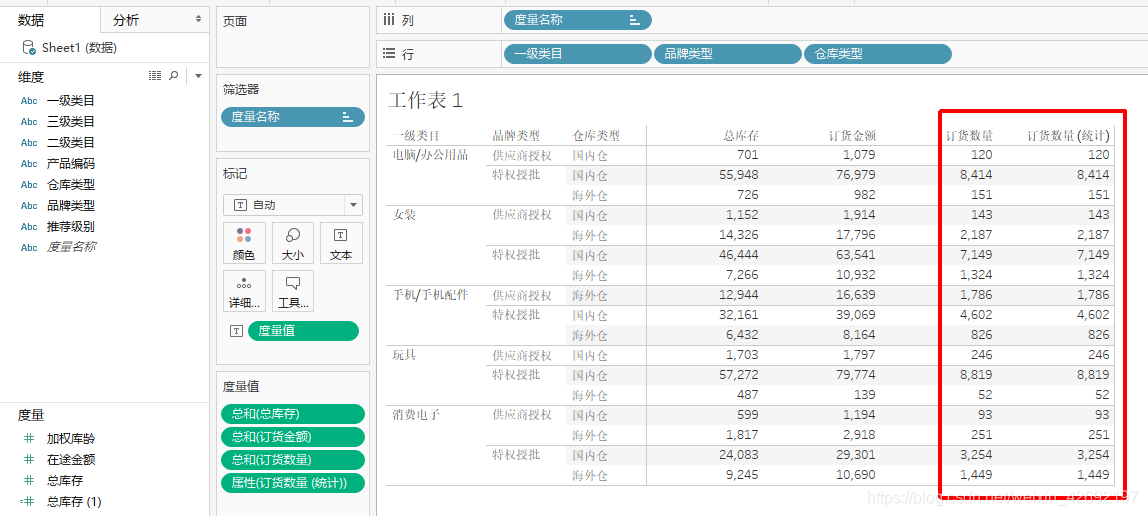Click the 度量值 pill on the marks card
This screenshot has height=516, width=1148.
[304, 331]
